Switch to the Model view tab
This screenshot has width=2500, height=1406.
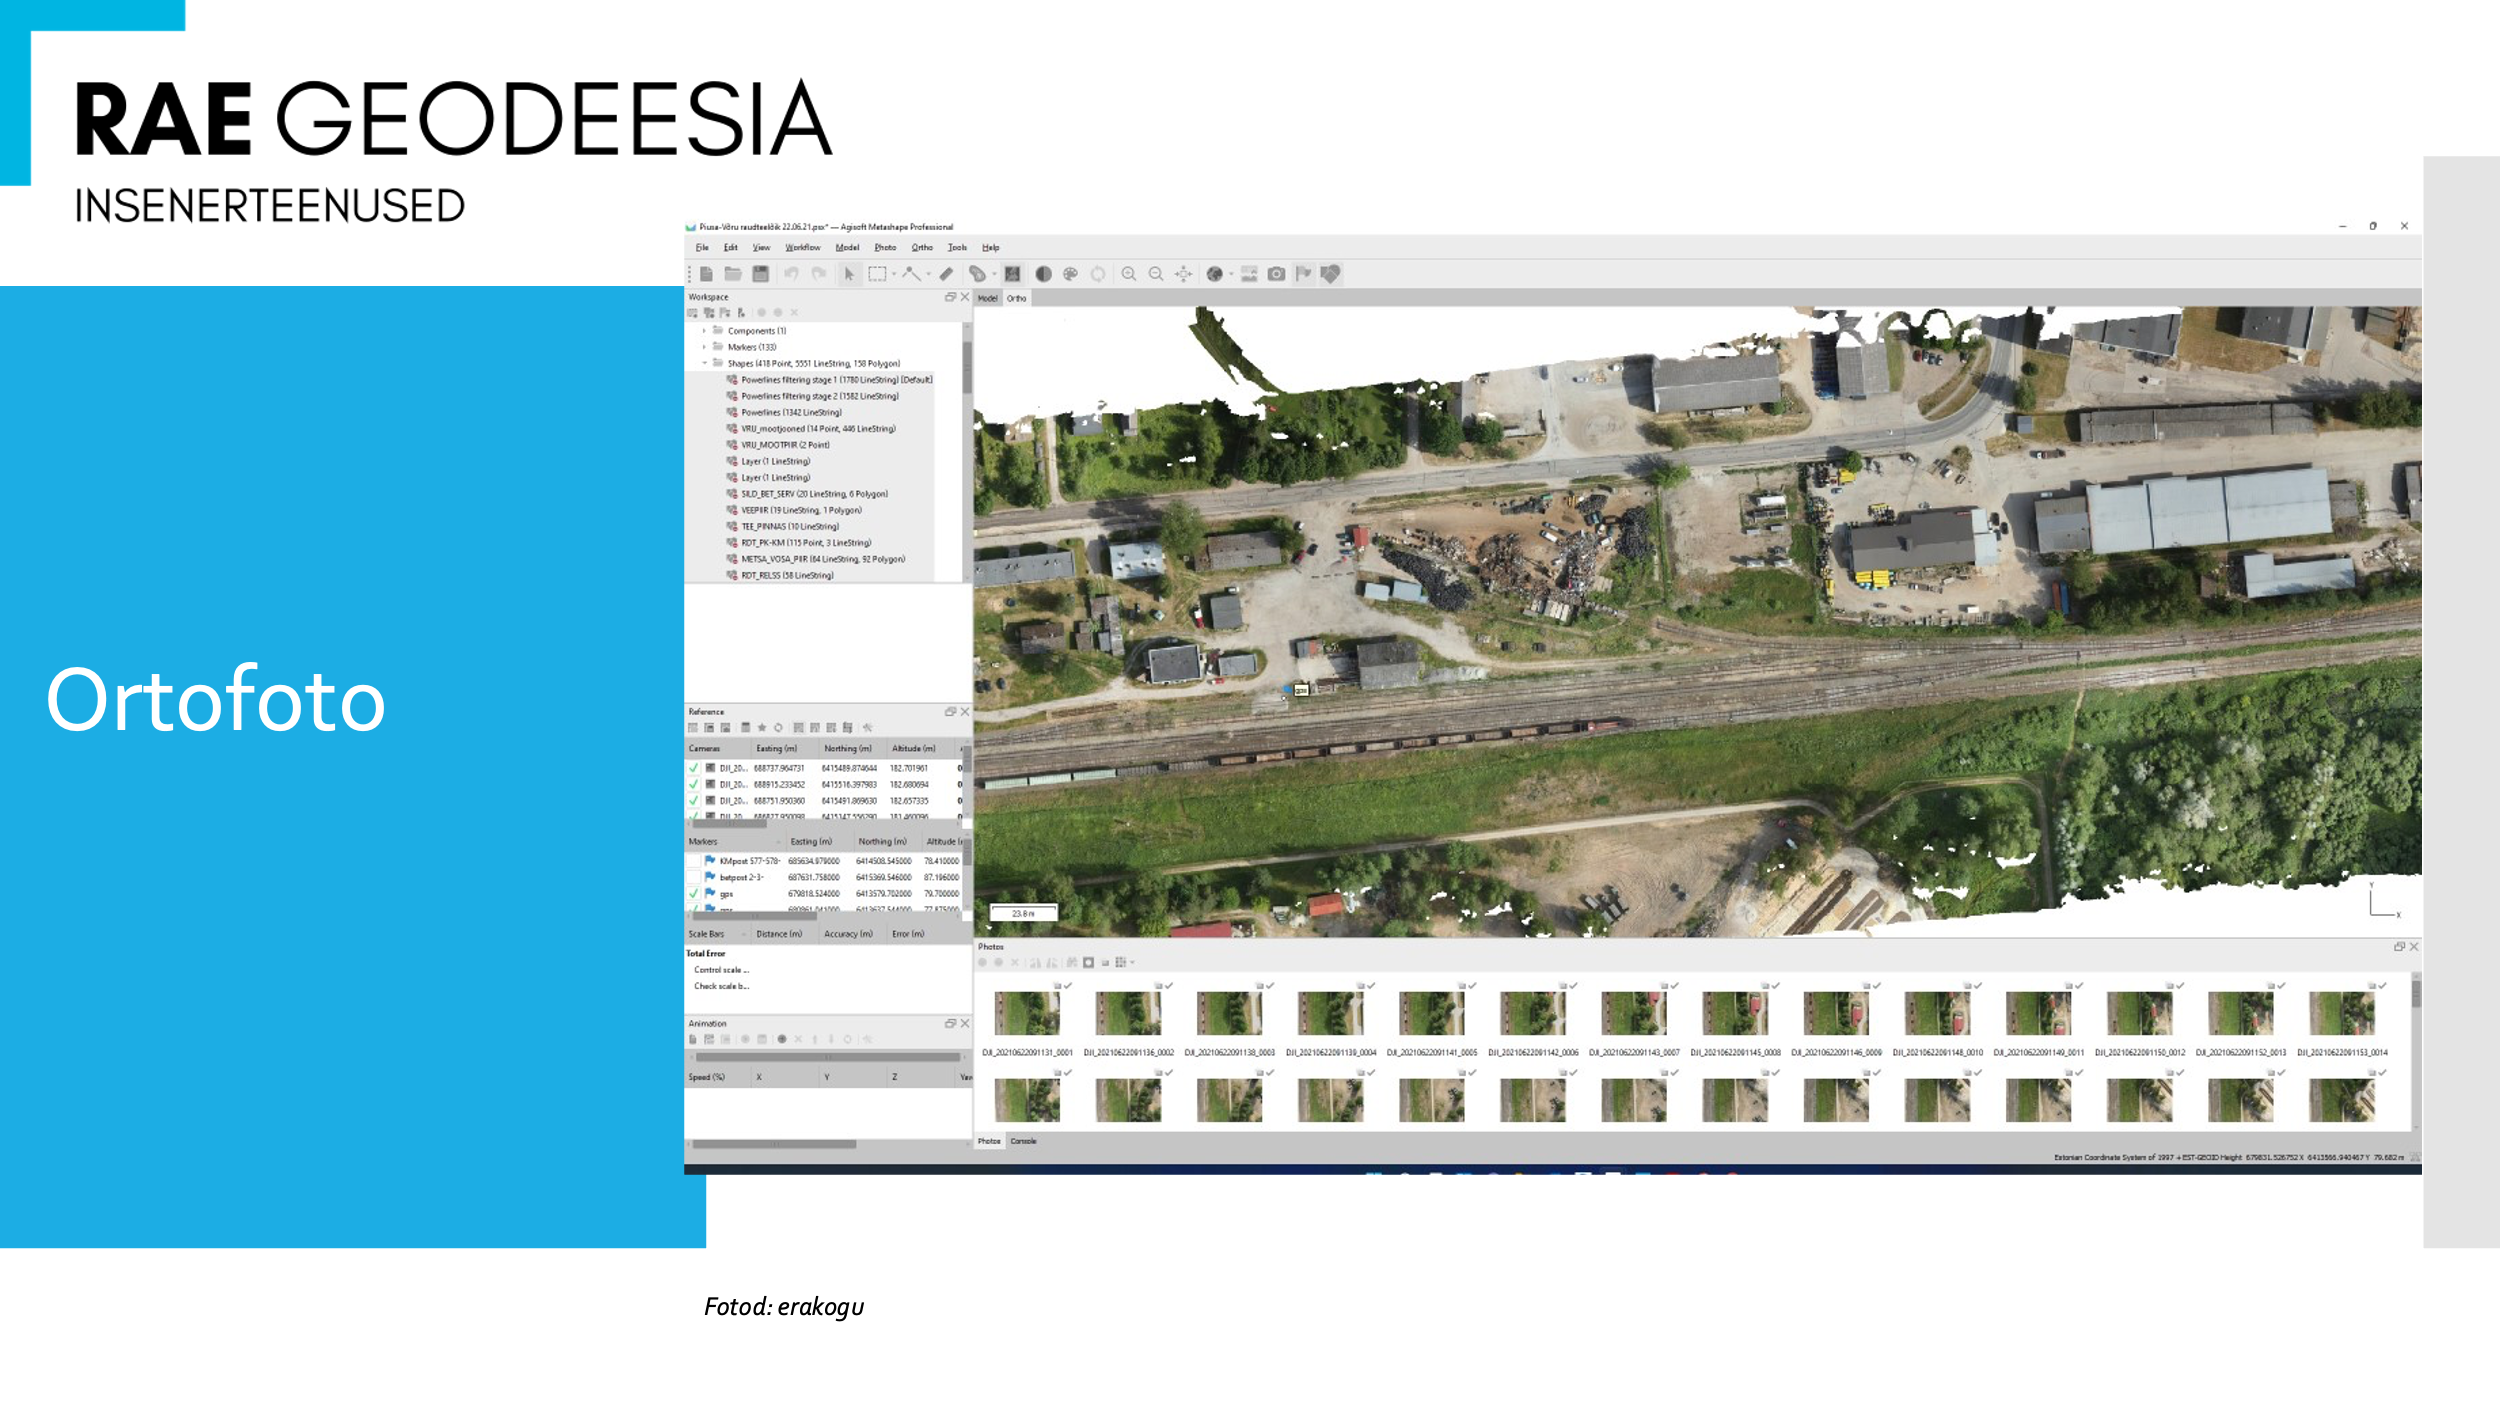pos(987,298)
